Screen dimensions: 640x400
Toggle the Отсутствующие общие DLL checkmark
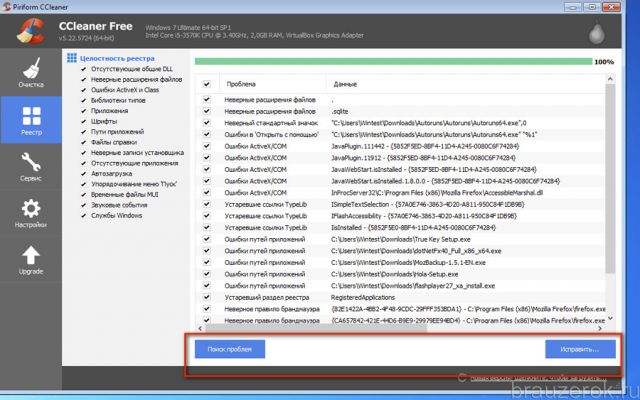(x=84, y=69)
